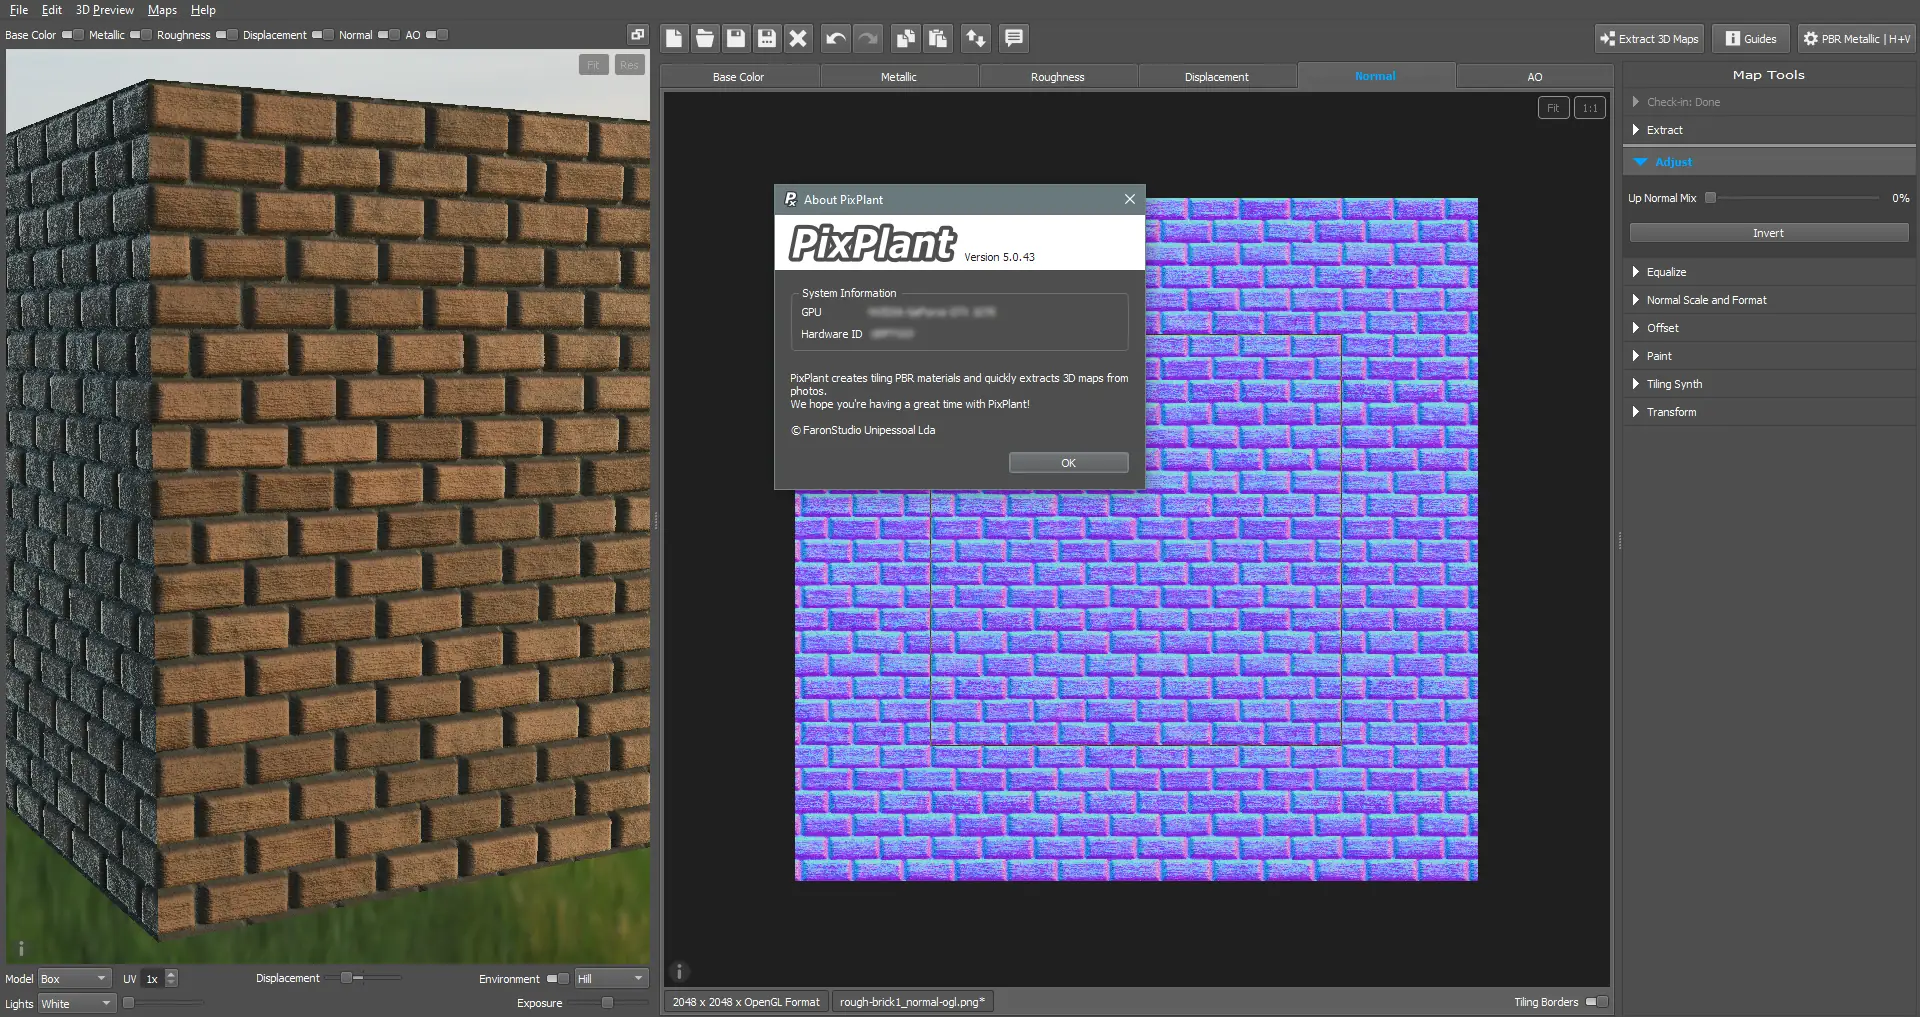The height and width of the screenshot is (1017, 1920).
Task: Open the Help menu
Action: click(203, 10)
